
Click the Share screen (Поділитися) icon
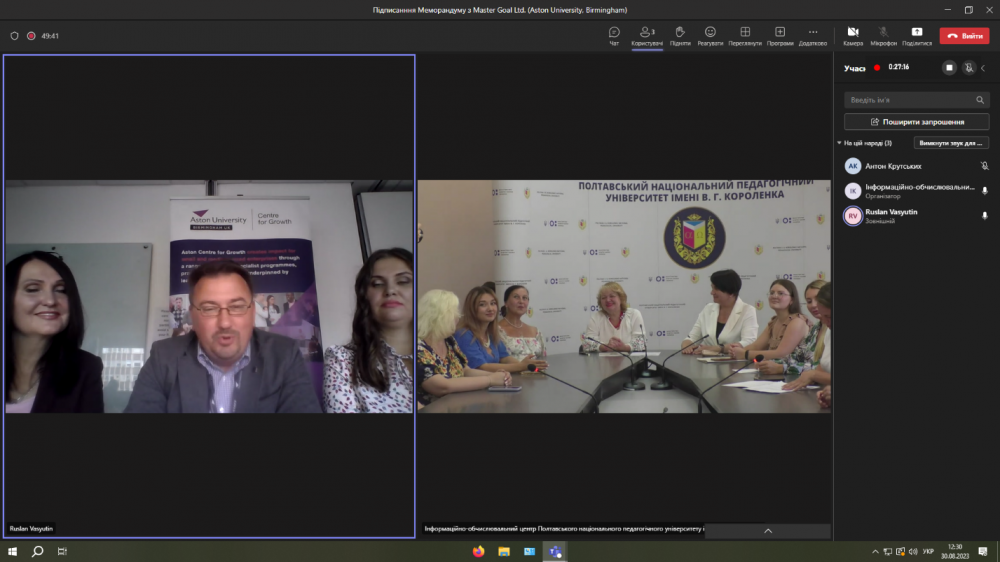click(916, 35)
